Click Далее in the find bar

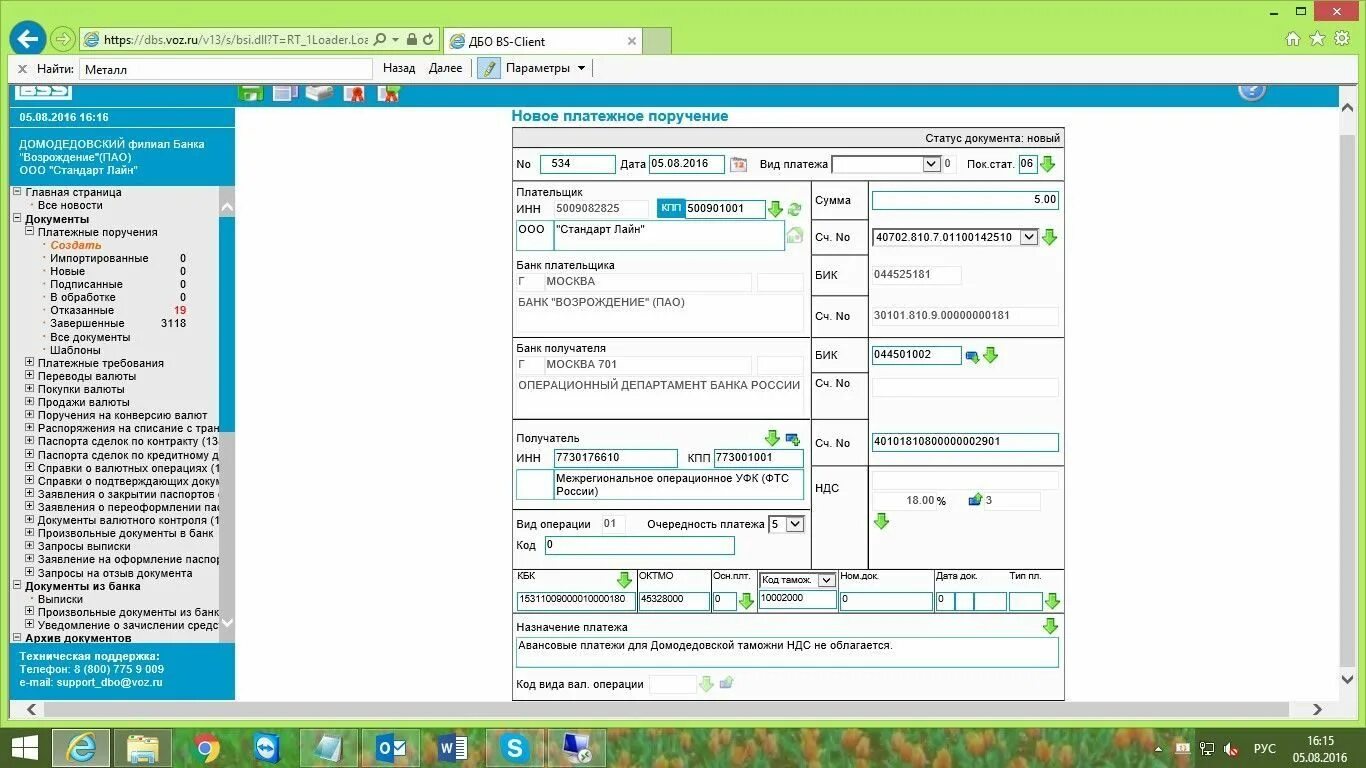pos(445,68)
